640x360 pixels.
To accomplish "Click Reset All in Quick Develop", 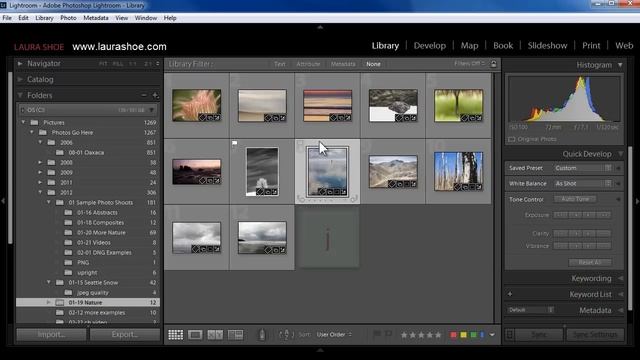I will tap(590, 262).
